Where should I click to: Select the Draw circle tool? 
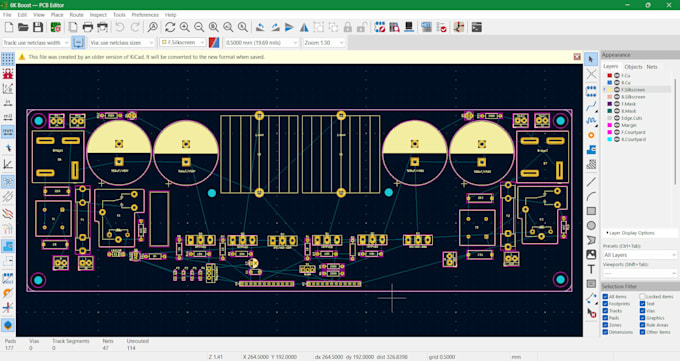591,226
